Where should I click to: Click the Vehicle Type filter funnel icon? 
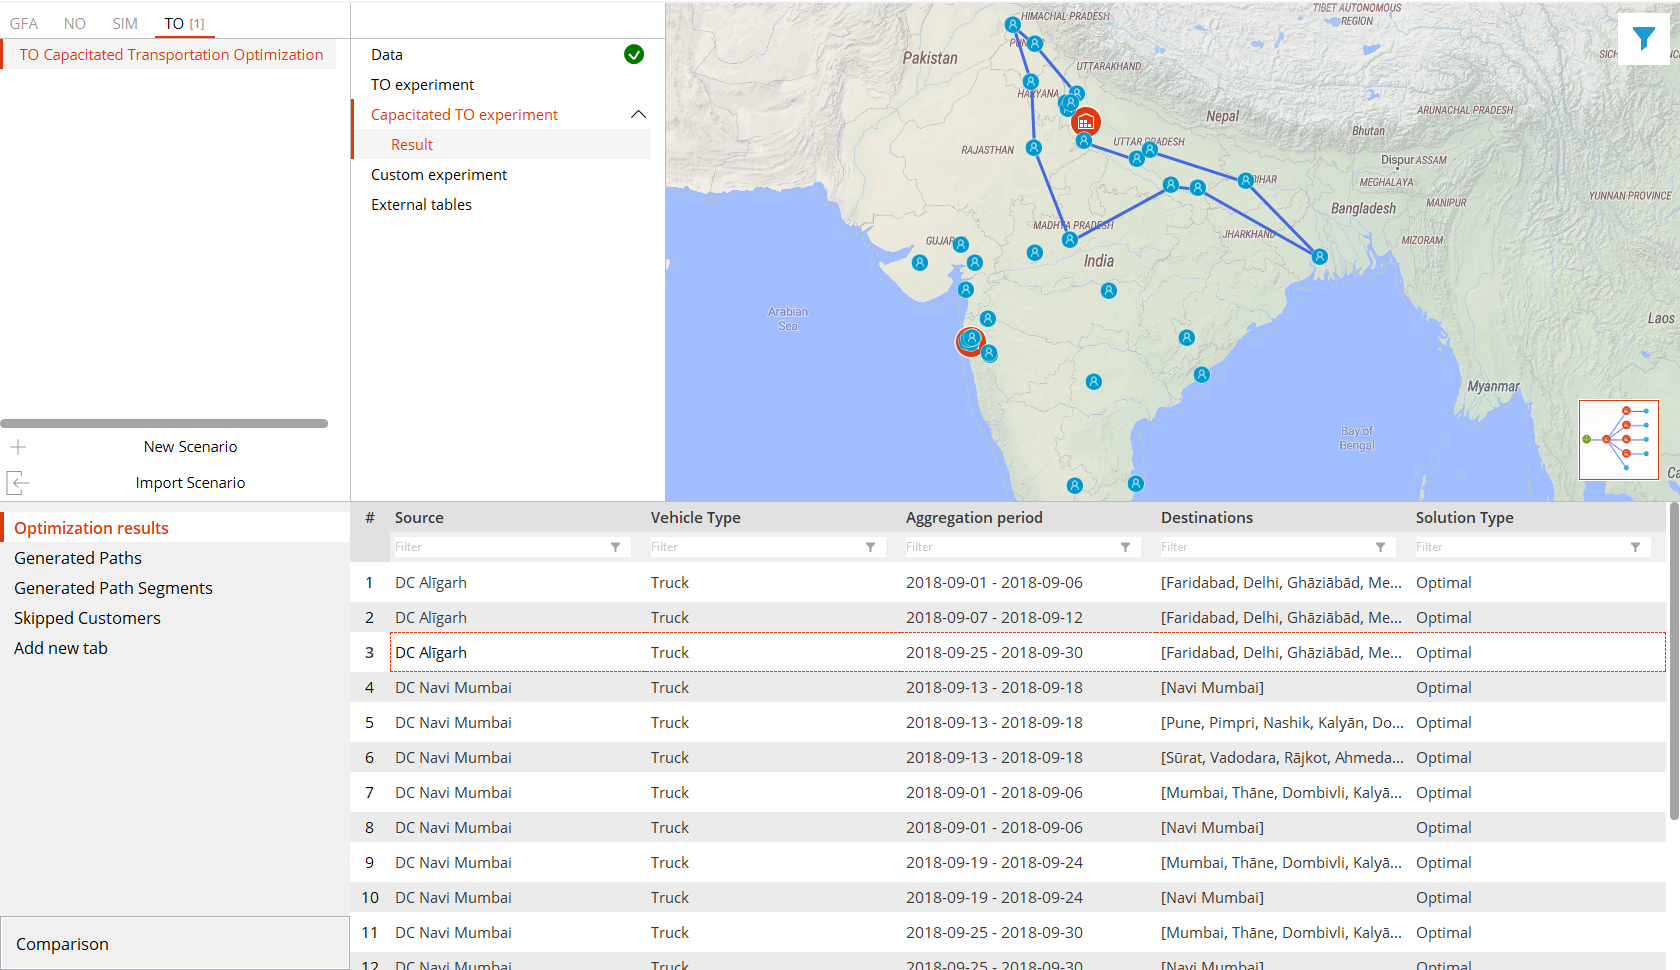click(870, 547)
